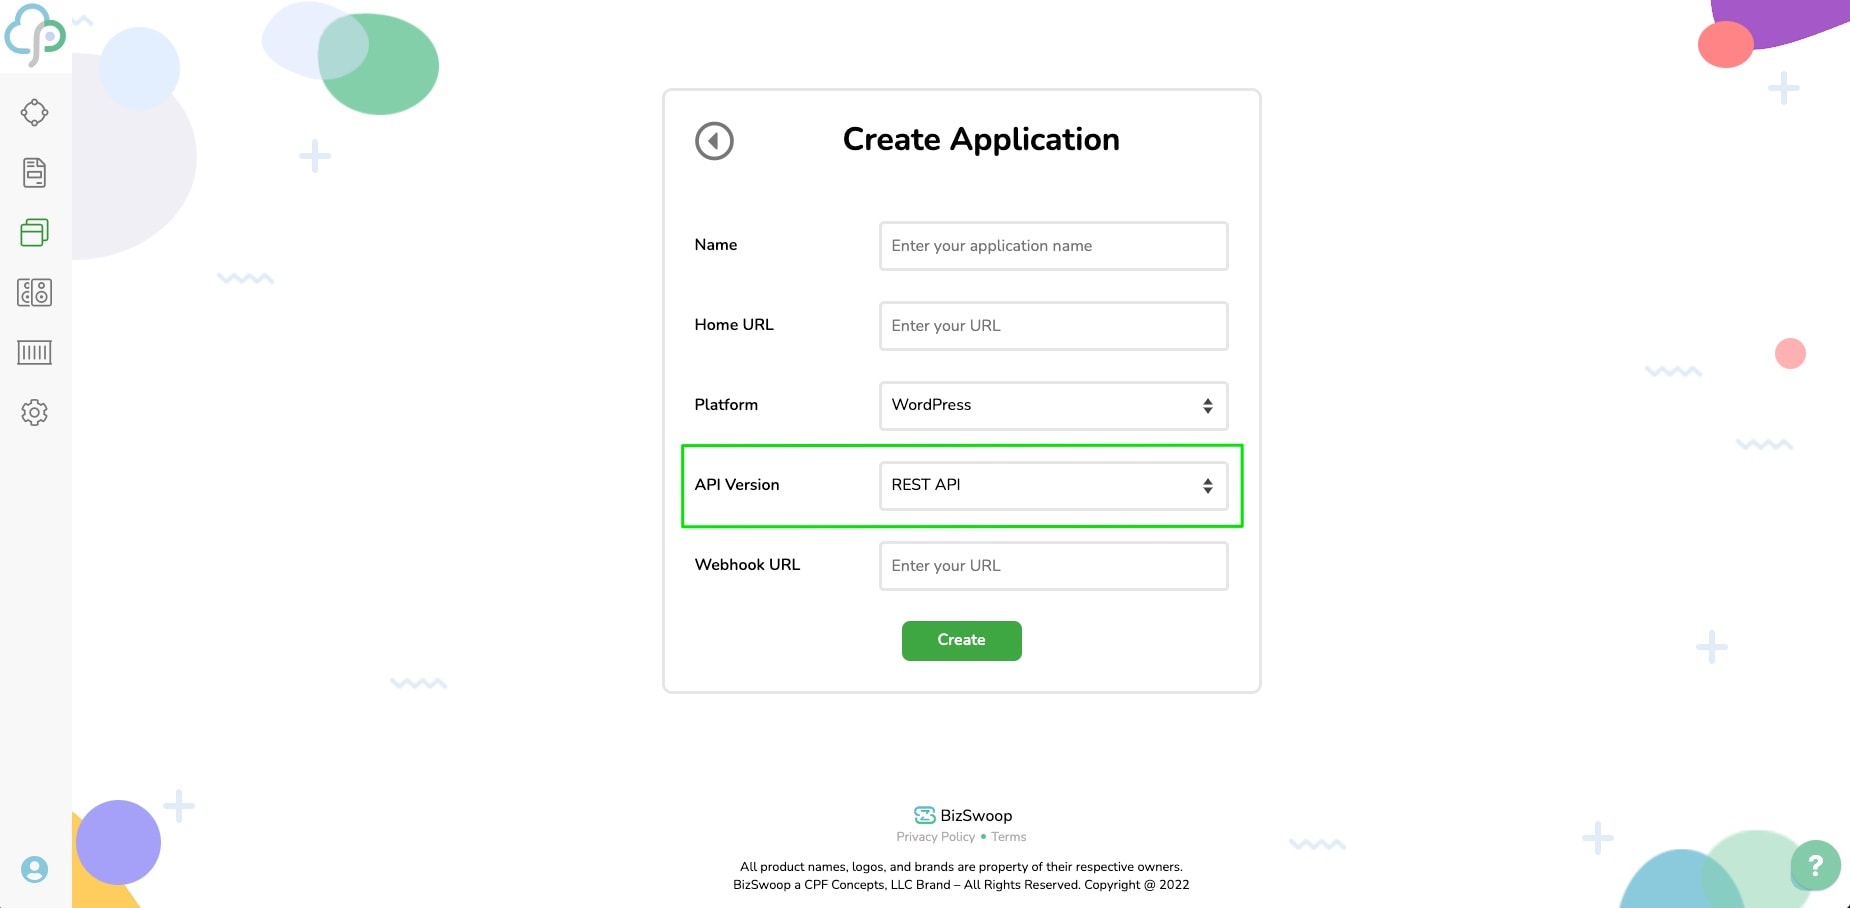This screenshot has height=908, width=1850.
Task: Open the barcode section in the sidebar
Action: (x=35, y=352)
